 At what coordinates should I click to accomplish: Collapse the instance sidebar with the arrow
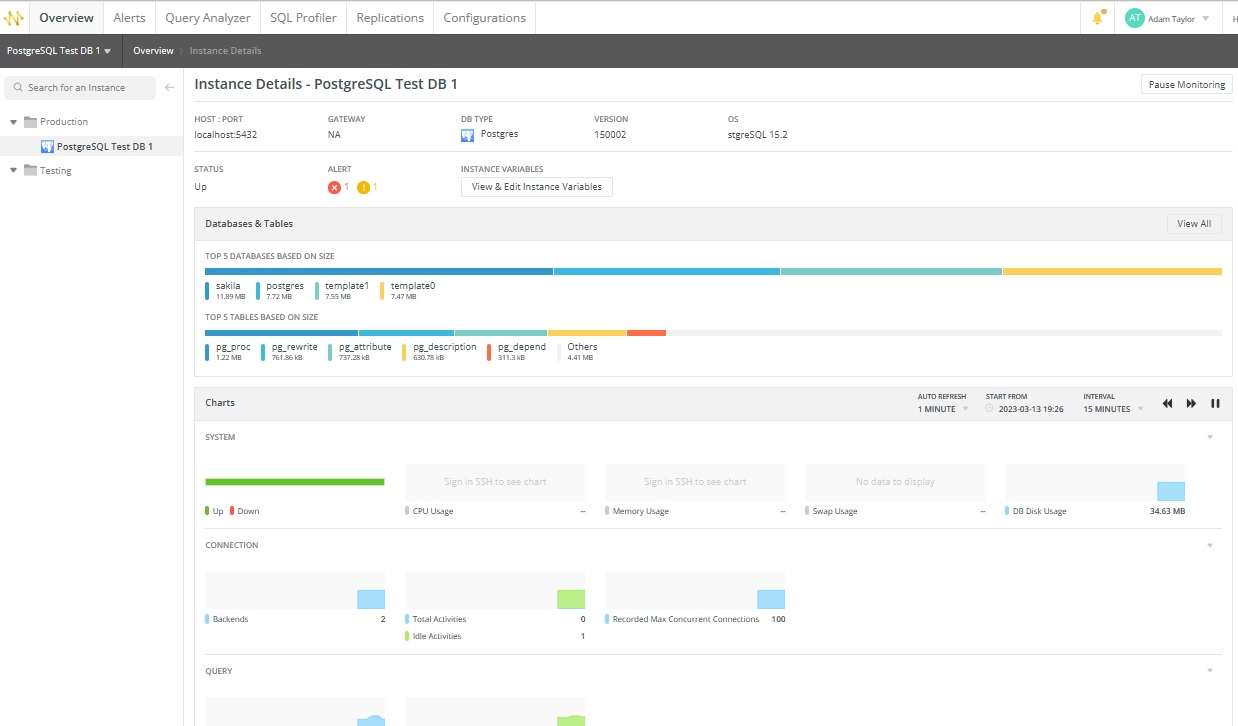pos(170,88)
